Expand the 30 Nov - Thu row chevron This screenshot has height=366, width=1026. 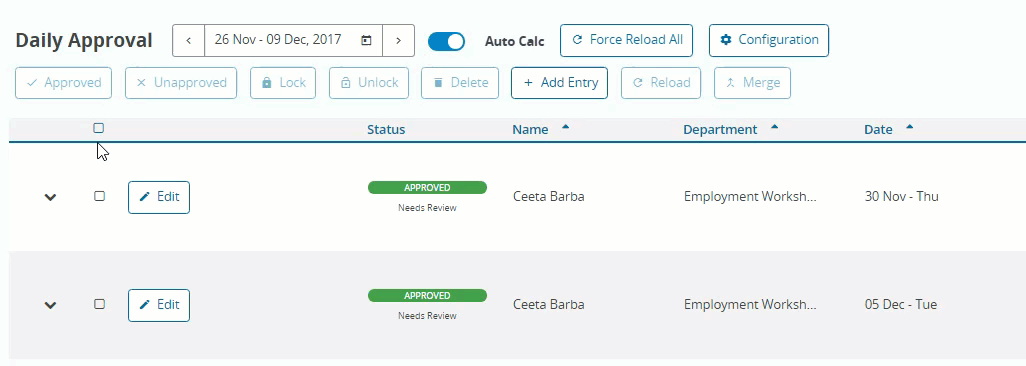pyautogui.click(x=50, y=197)
